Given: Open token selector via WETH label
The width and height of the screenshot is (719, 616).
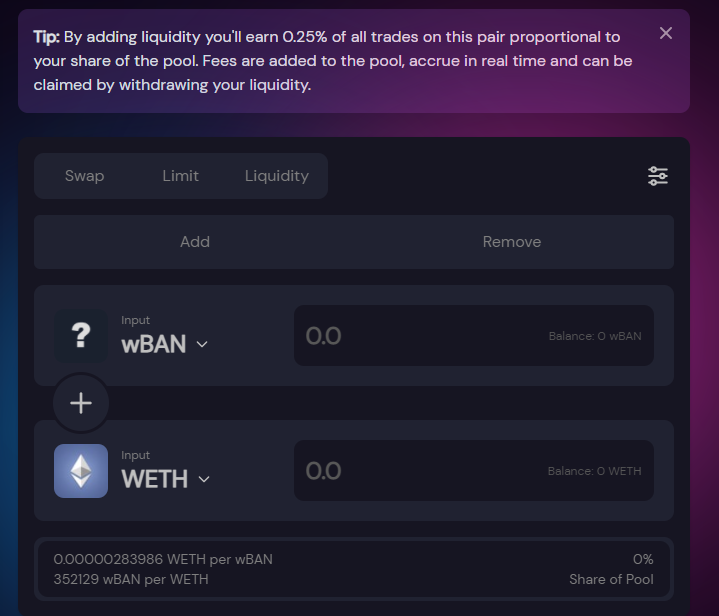Looking at the screenshot, I should click(x=155, y=479).
